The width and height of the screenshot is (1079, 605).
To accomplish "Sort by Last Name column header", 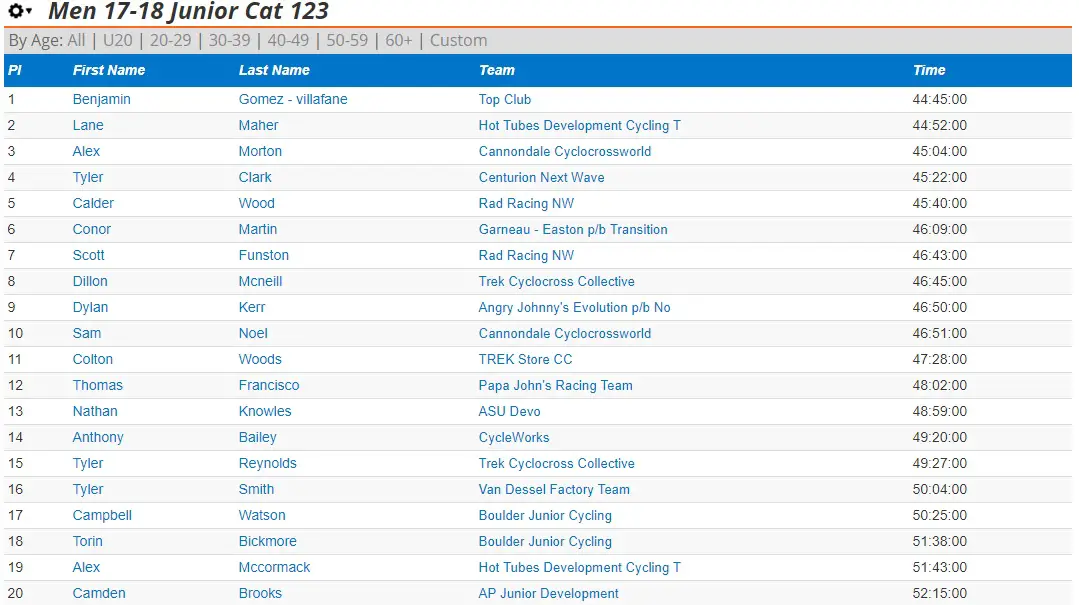I will (x=274, y=70).
